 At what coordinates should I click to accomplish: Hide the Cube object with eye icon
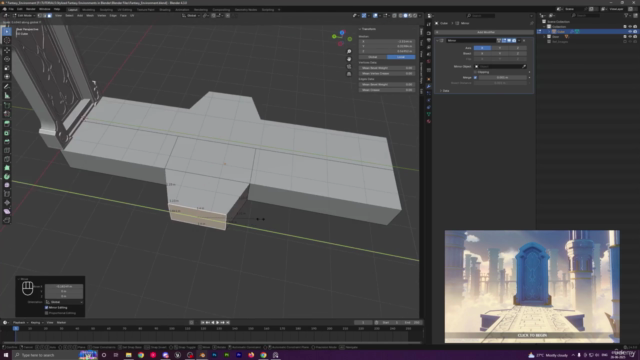tap(630, 31)
